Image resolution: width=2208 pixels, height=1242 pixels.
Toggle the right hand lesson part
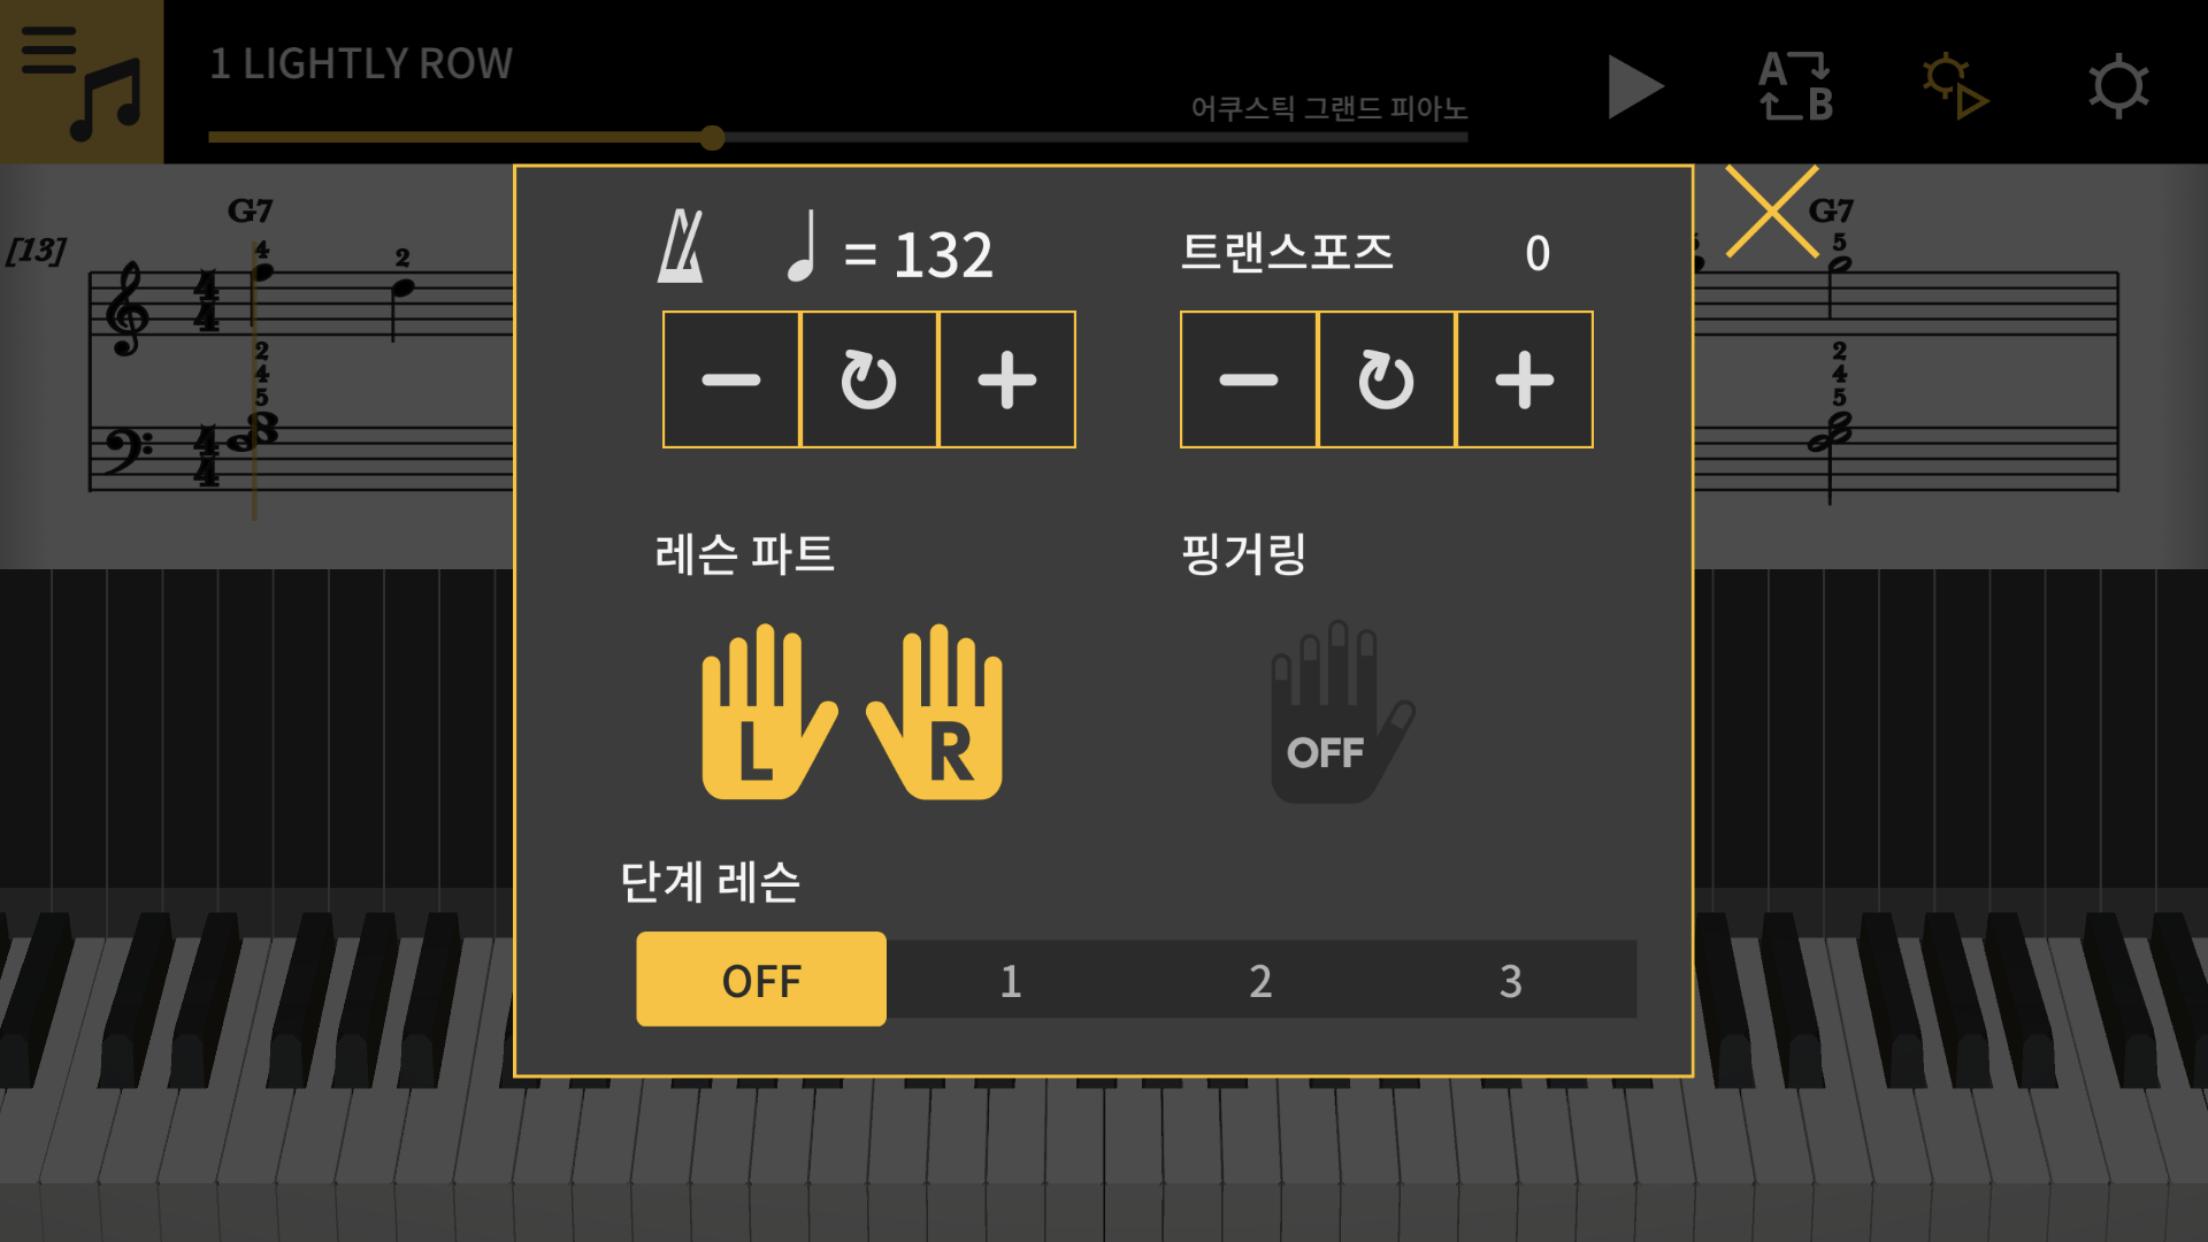936,711
